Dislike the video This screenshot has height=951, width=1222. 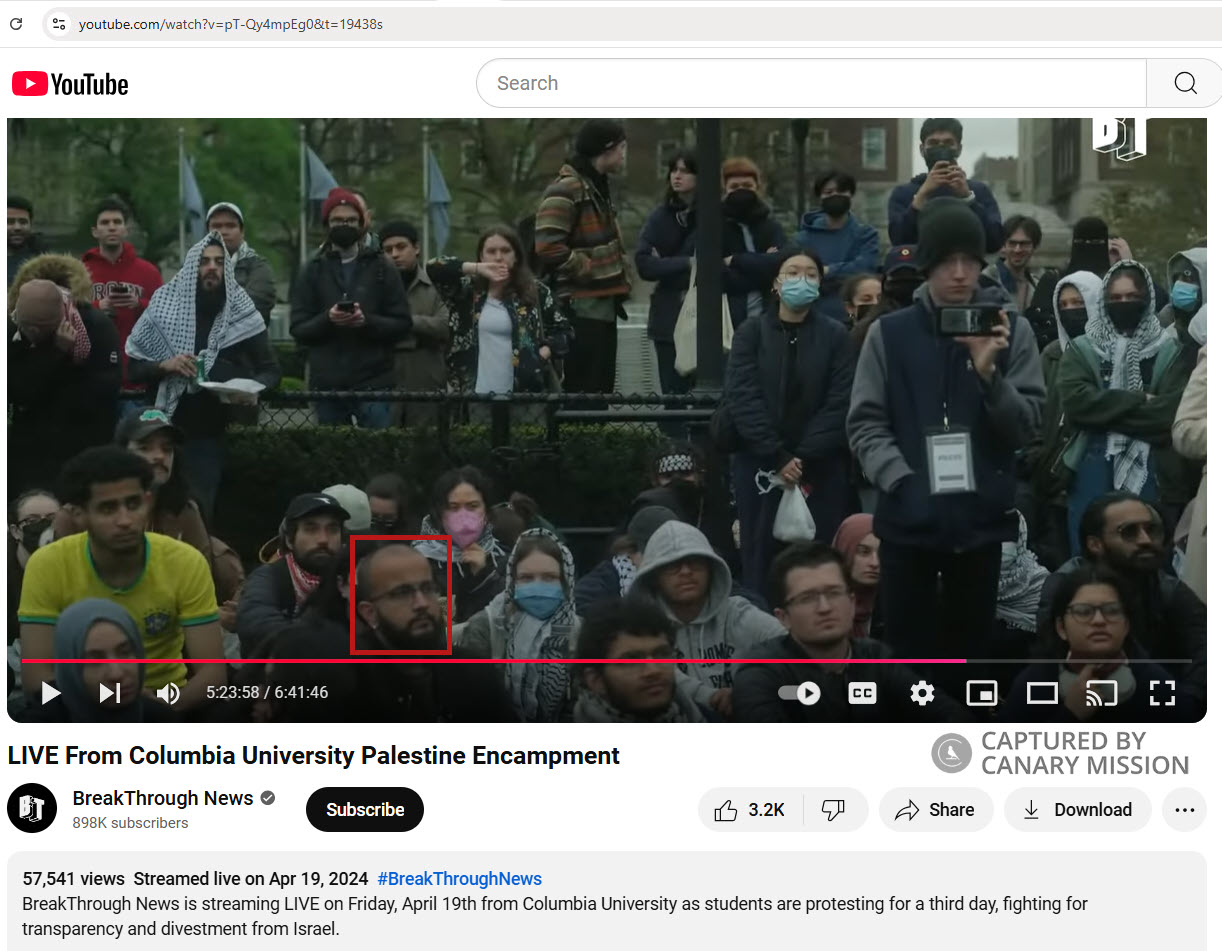pyautogui.click(x=836, y=809)
